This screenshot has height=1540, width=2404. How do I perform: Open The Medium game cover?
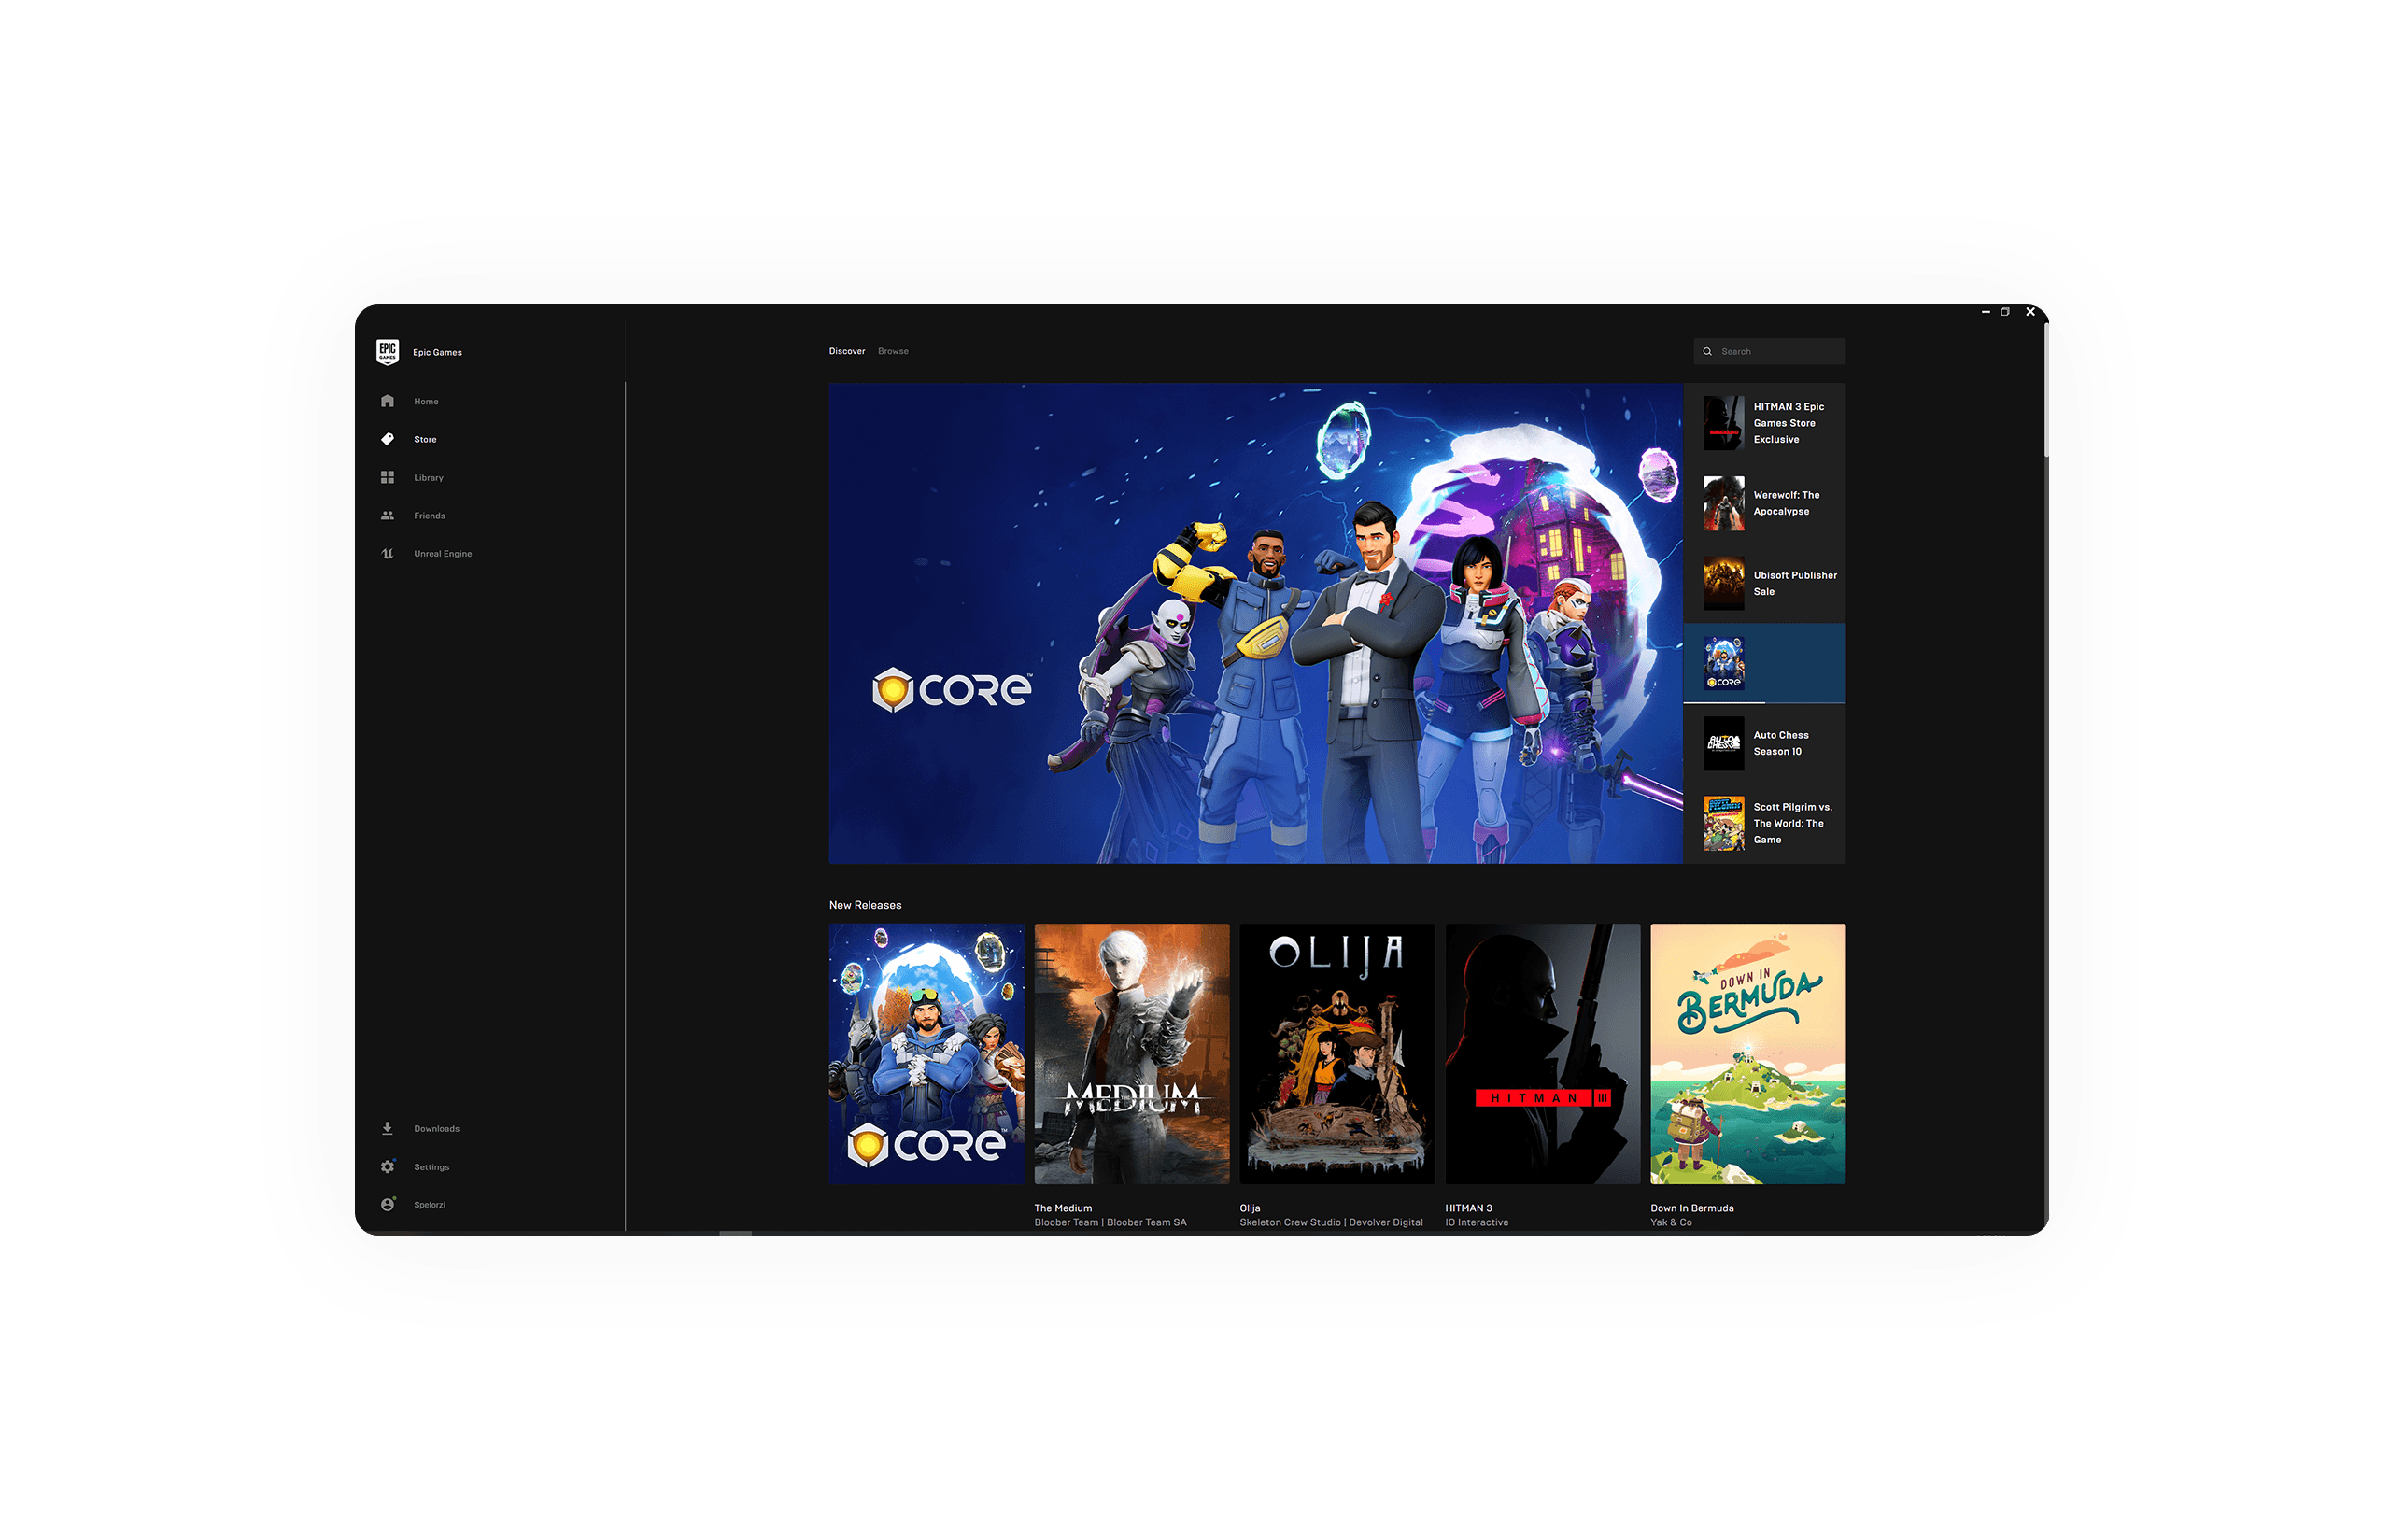[1131, 1053]
